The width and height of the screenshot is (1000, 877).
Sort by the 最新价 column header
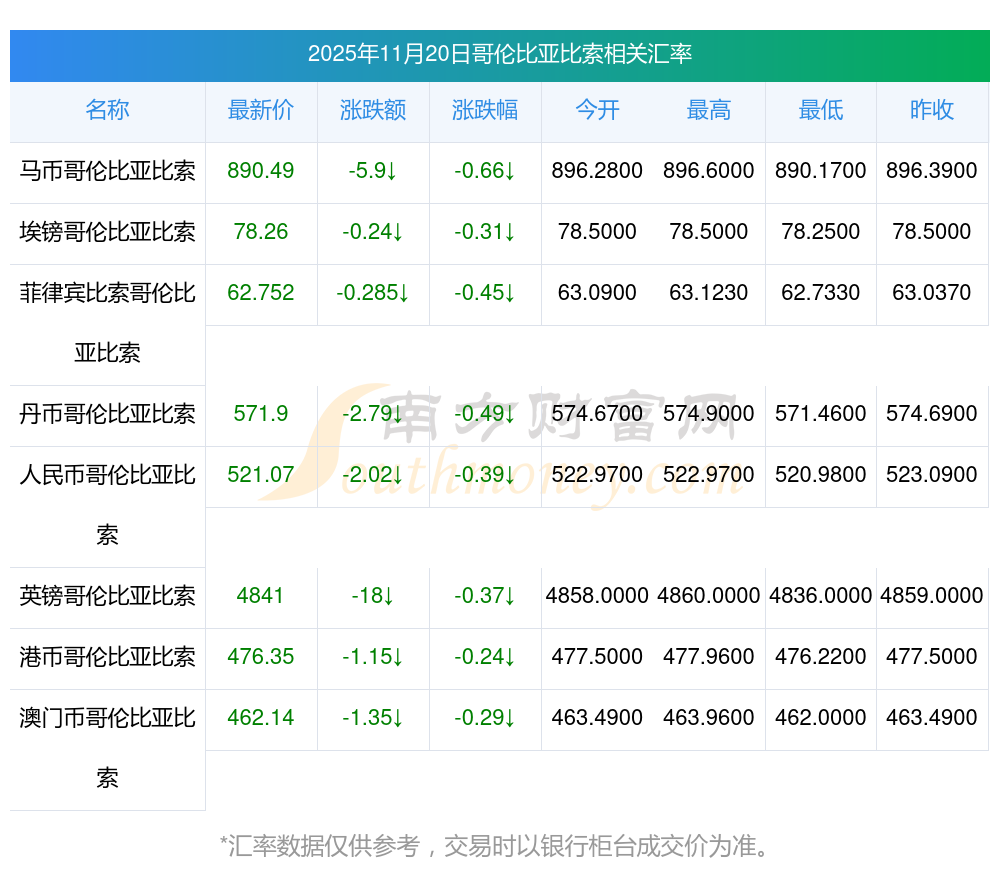tap(261, 110)
